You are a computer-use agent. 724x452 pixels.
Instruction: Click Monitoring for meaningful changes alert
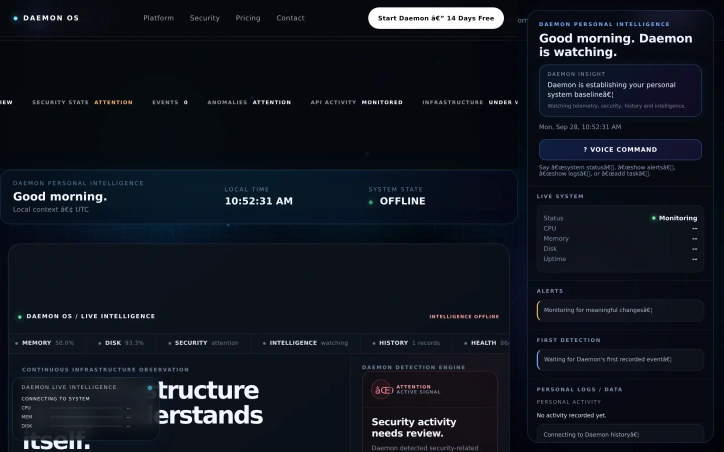(x=620, y=310)
